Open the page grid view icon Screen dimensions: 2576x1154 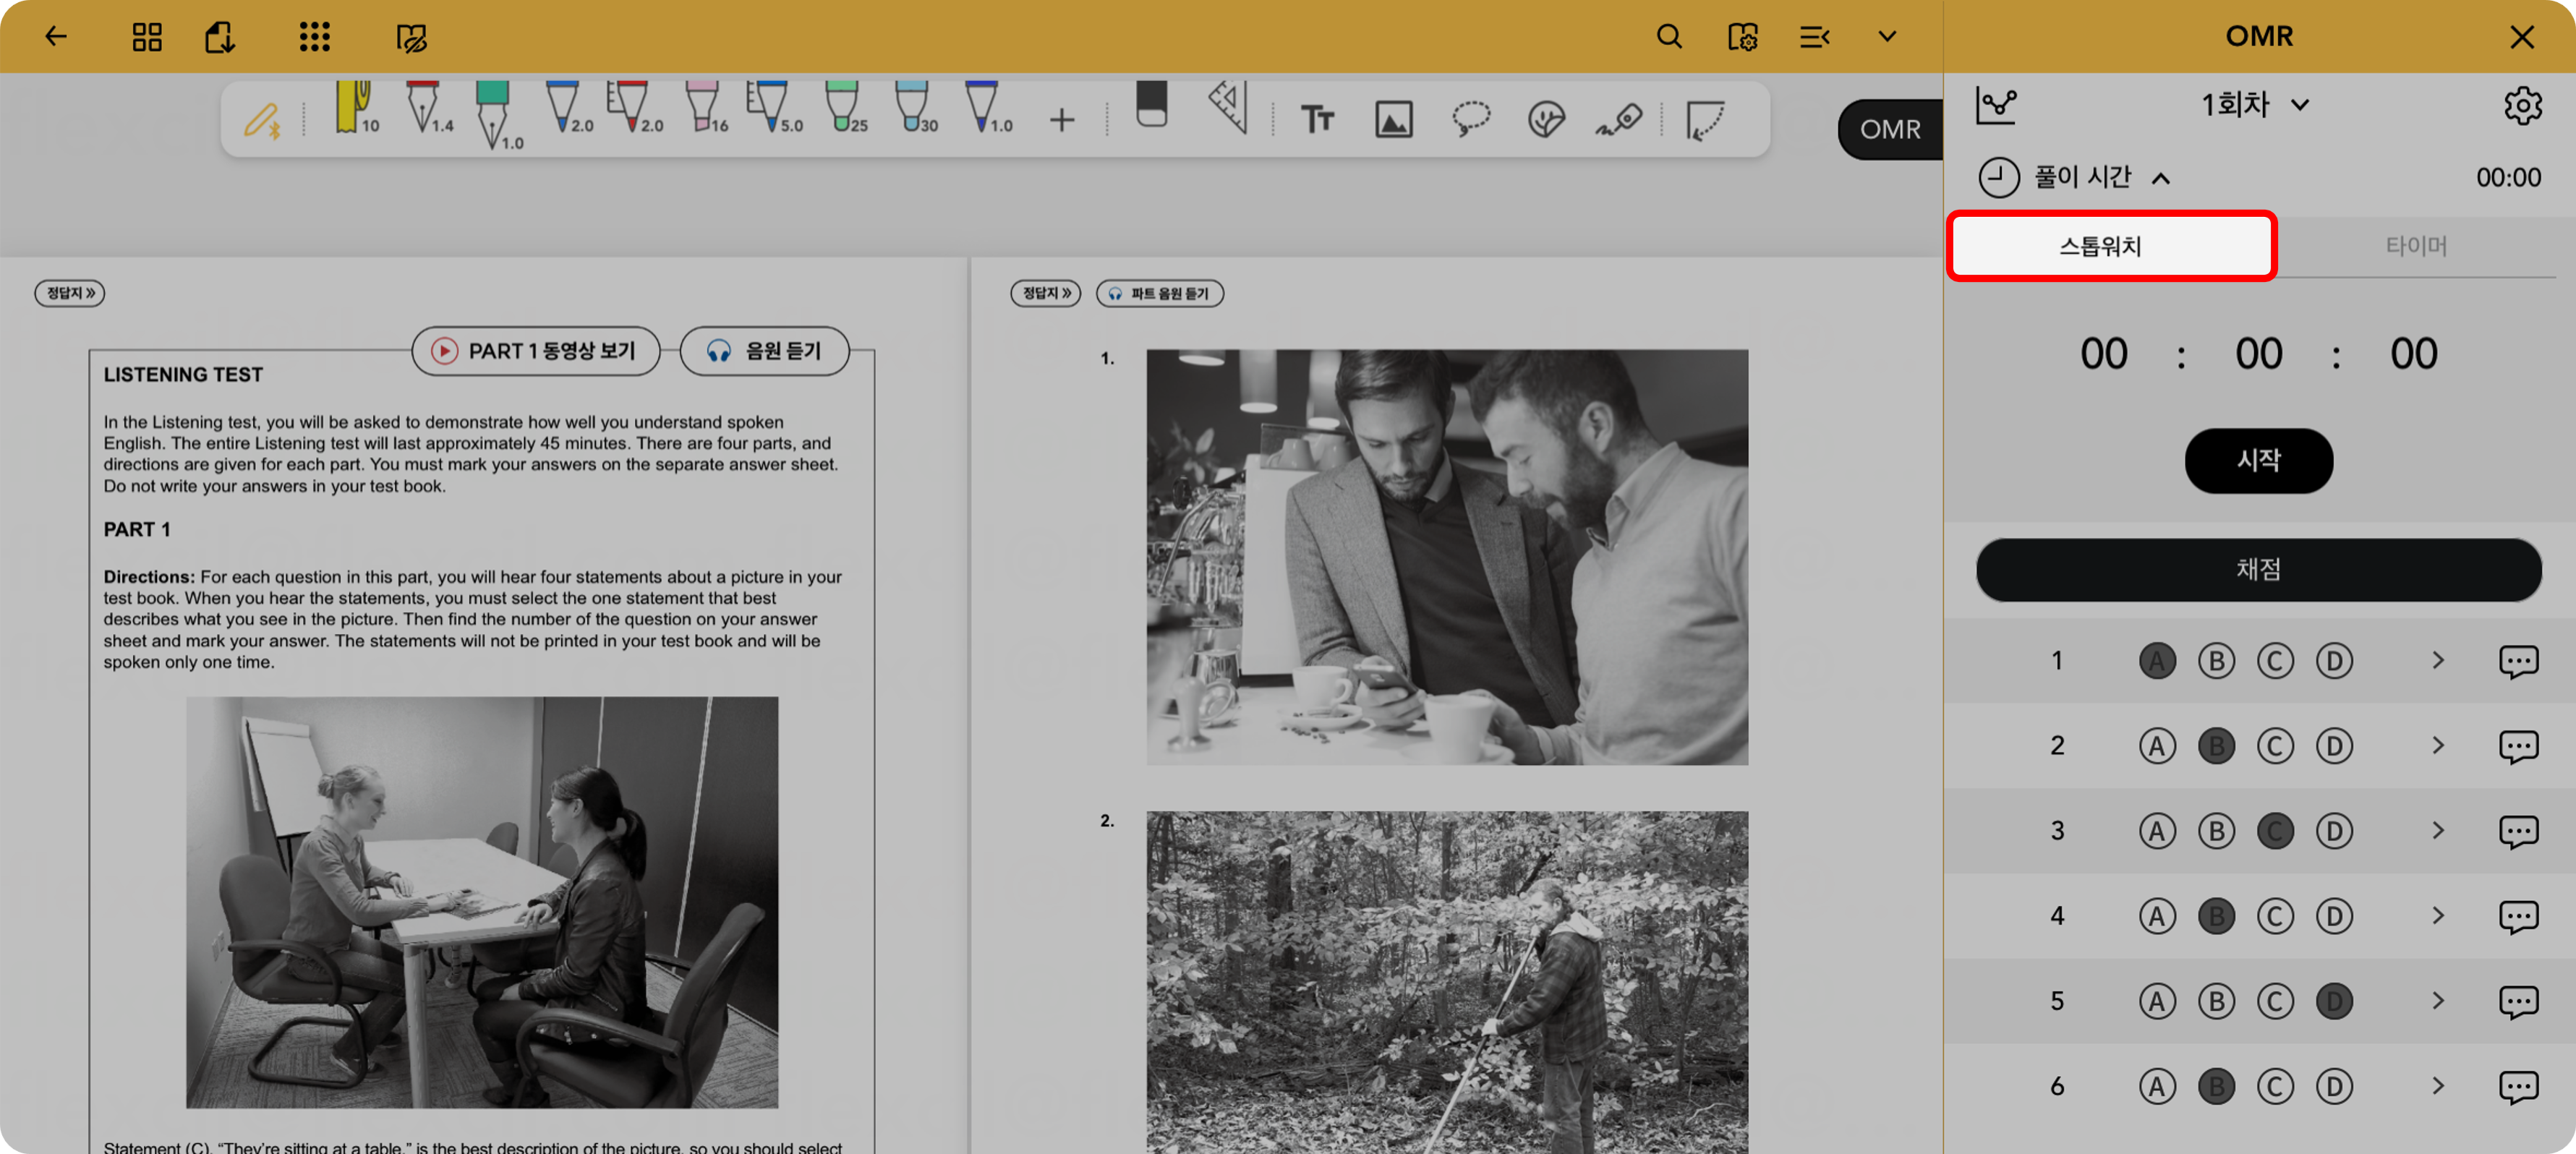pyautogui.click(x=147, y=37)
